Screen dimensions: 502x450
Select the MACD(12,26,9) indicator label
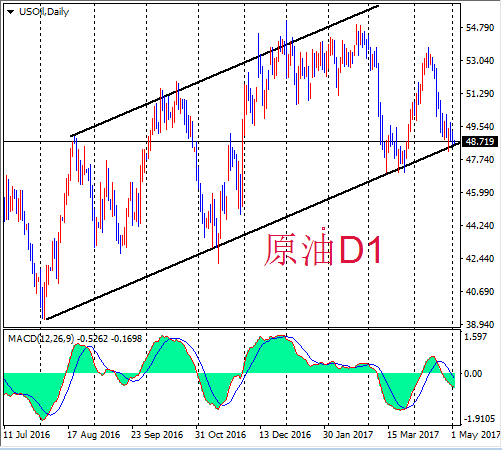pos(41,339)
